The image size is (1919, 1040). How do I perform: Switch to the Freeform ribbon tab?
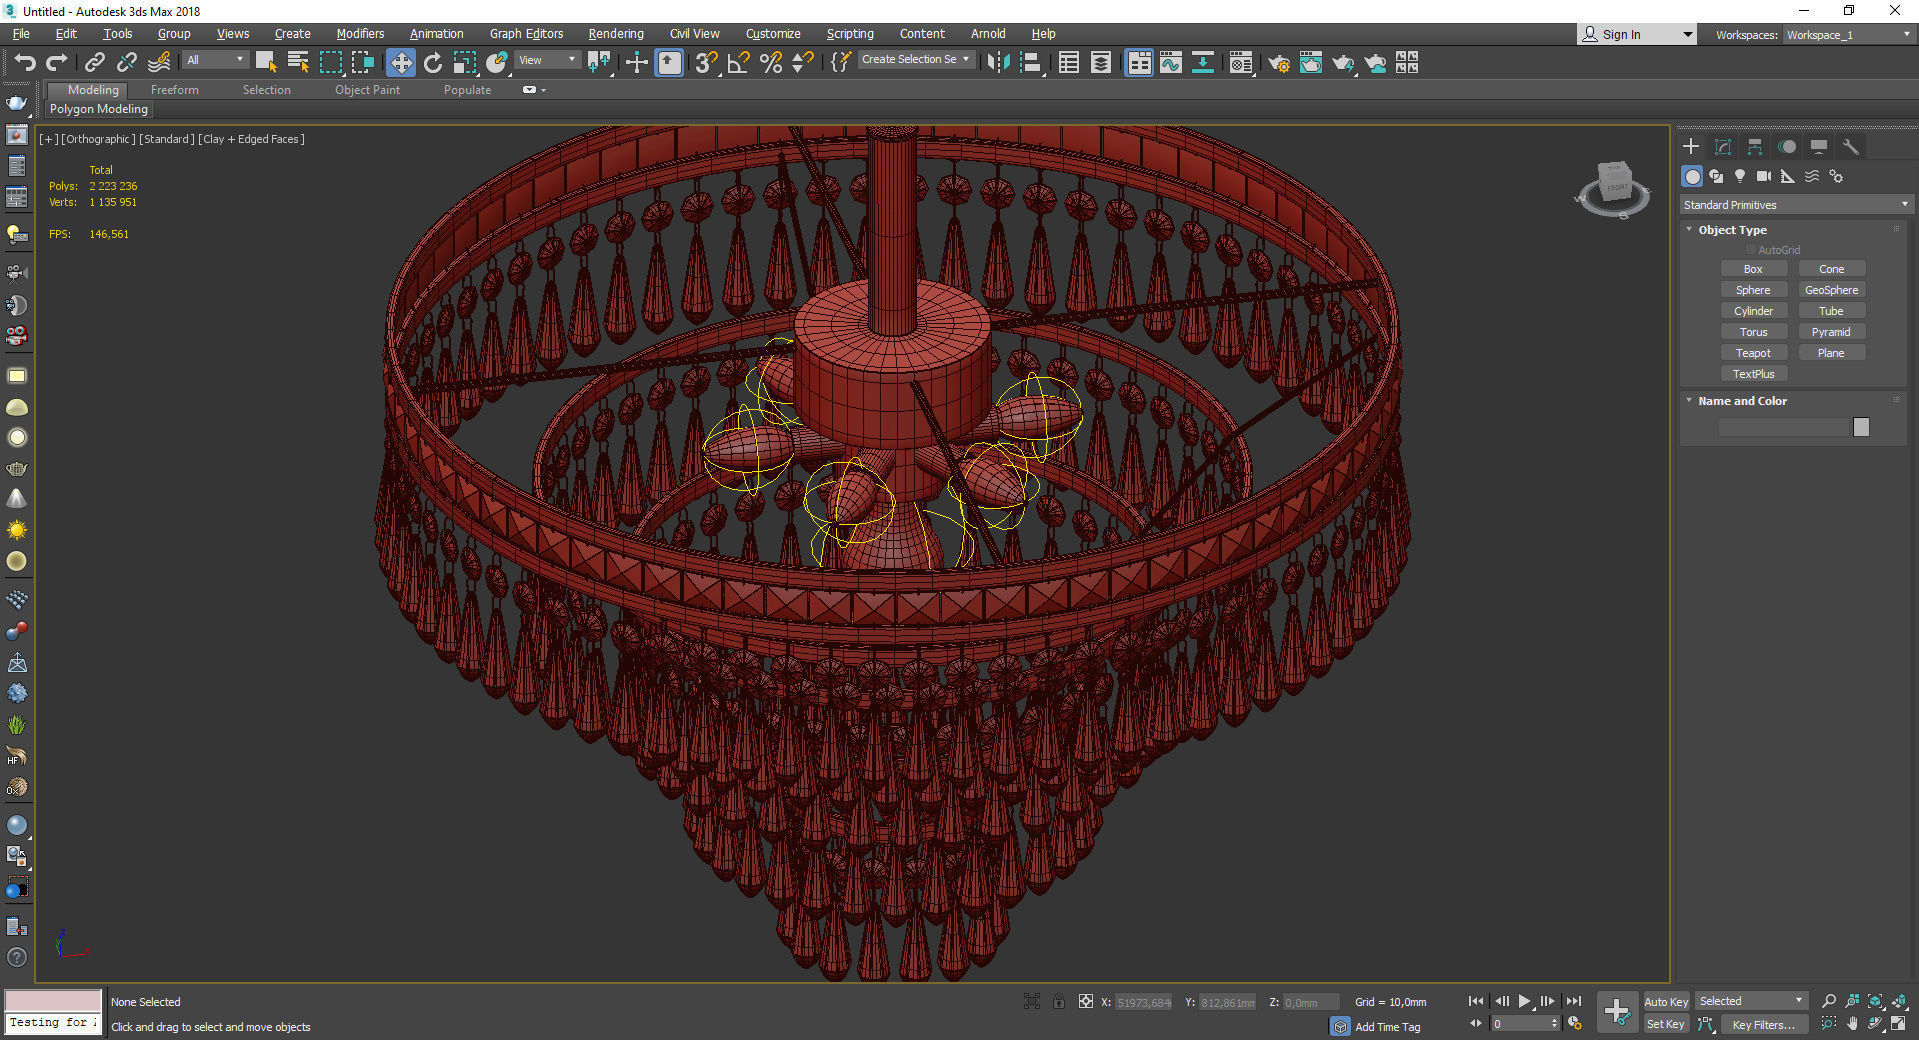point(175,90)
